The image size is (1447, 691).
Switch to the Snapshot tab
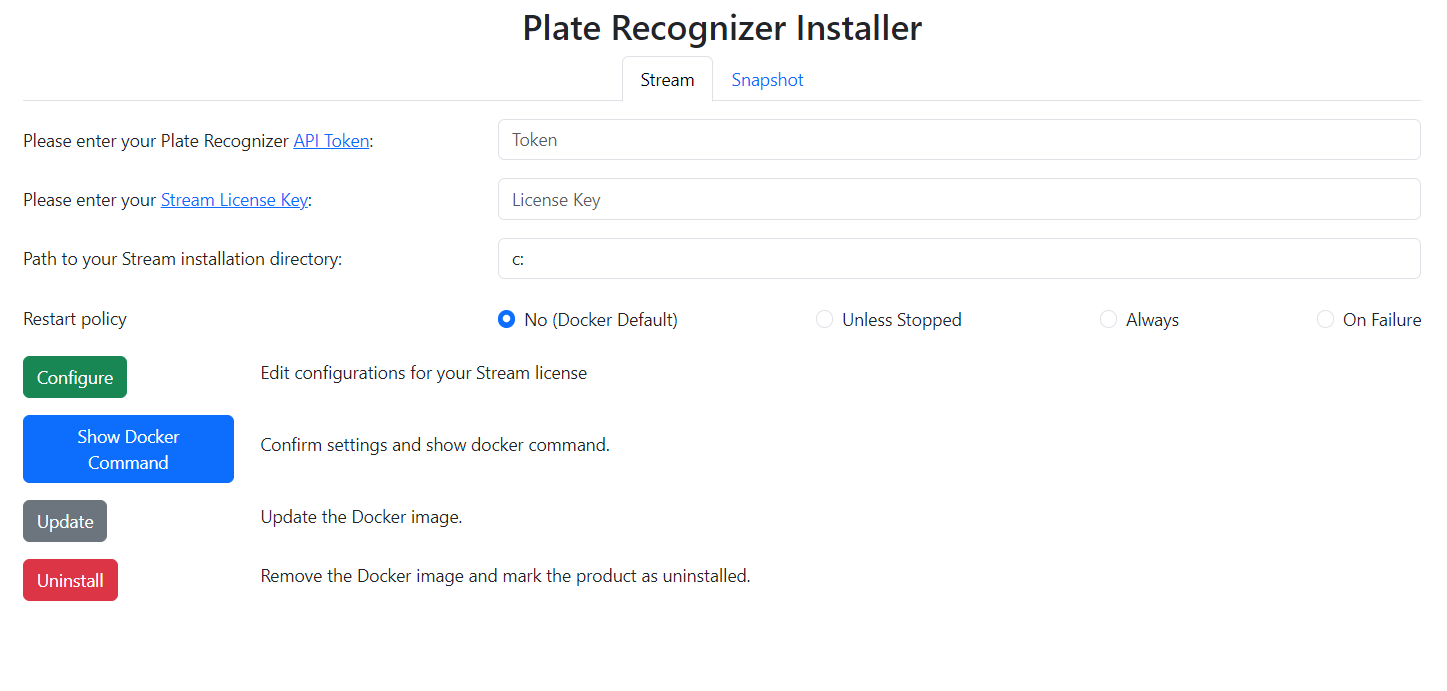(x=767, y=80)
